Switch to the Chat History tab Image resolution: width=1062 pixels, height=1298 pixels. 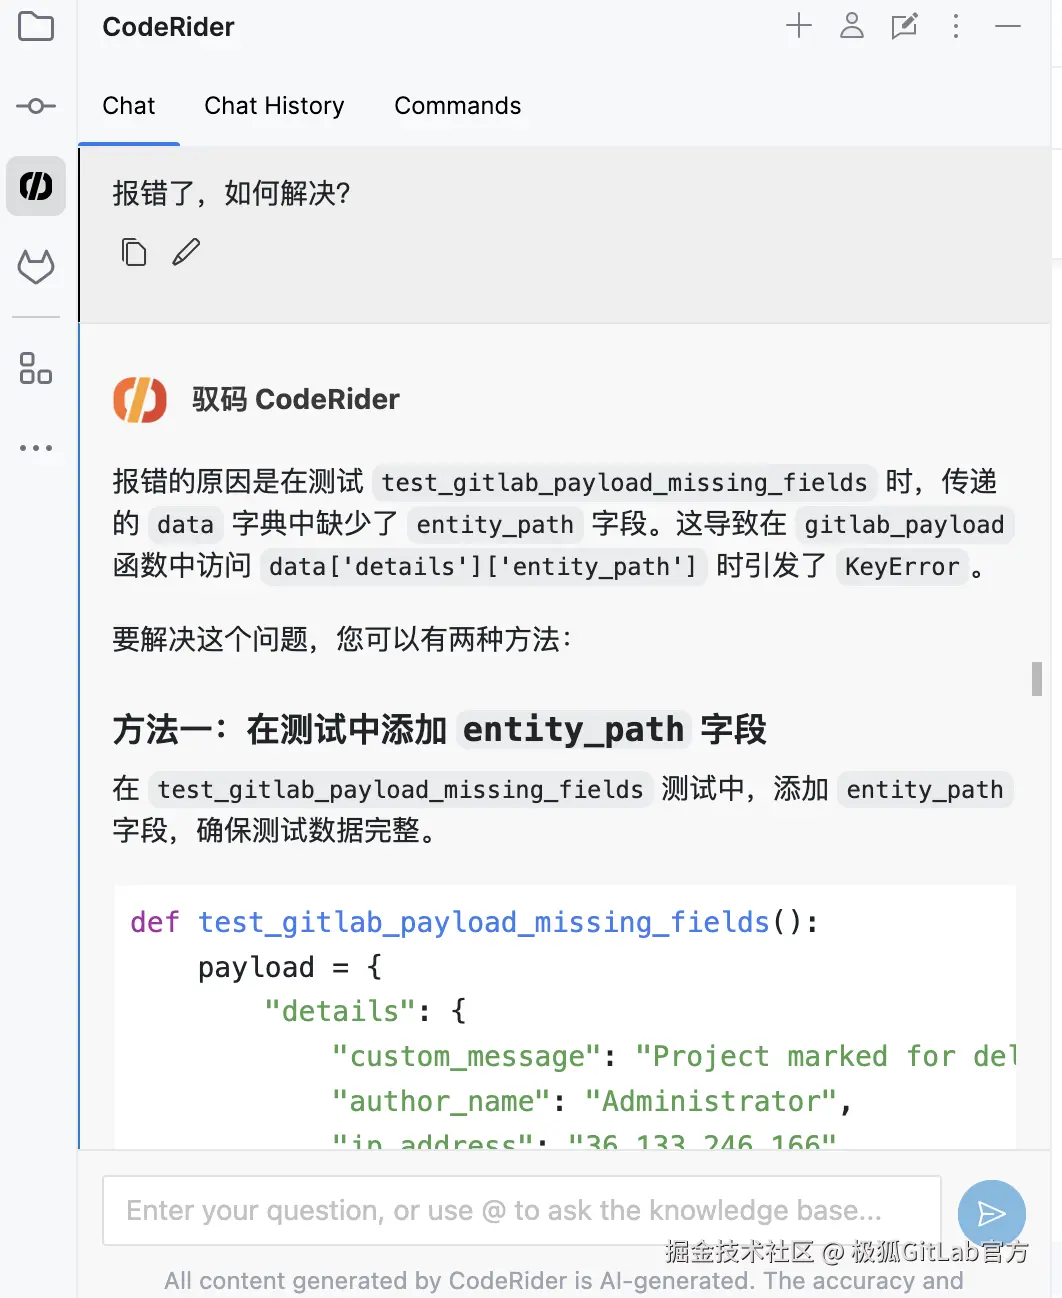pyautogui.click(x=274, y=106)
